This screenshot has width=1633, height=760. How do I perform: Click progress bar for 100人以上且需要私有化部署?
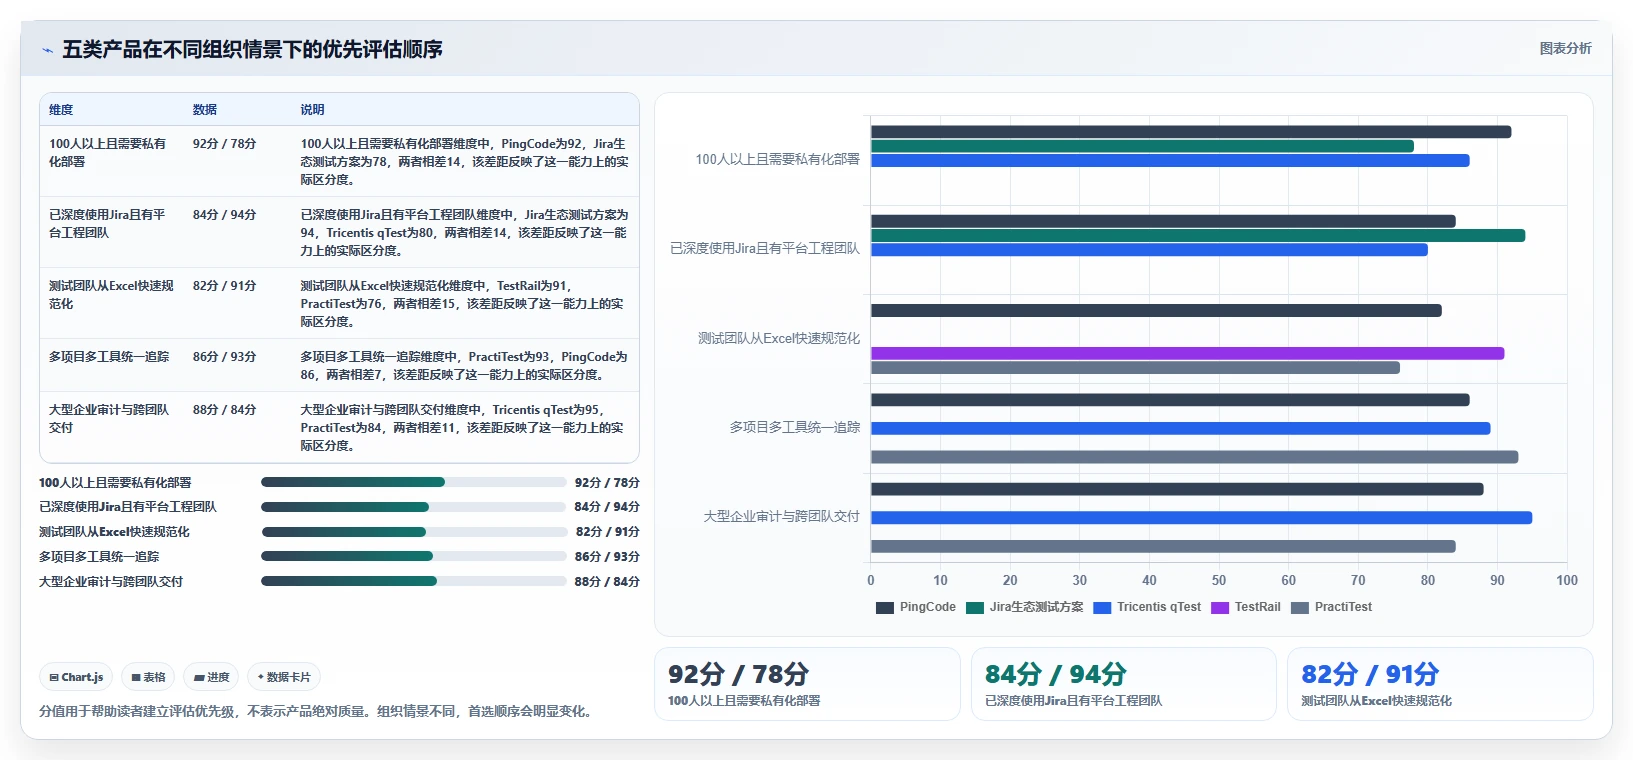coord(413,482)
